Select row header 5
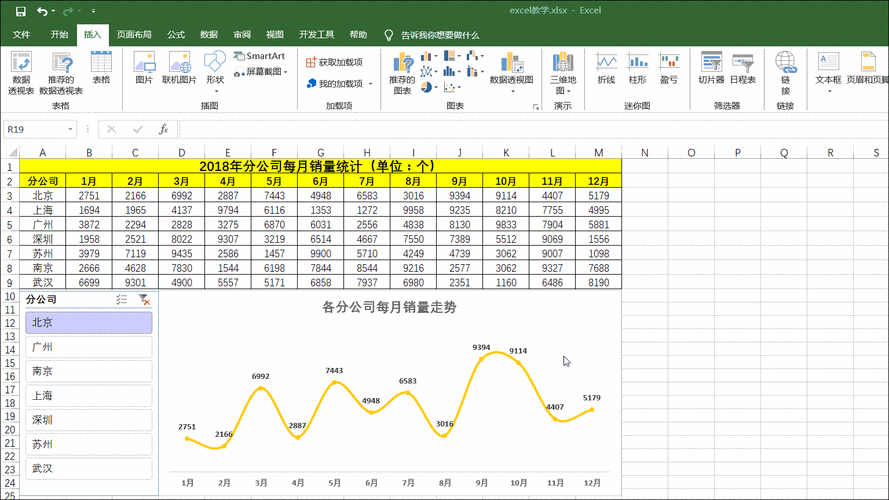The image size is (889, 500). coord(10,224)
